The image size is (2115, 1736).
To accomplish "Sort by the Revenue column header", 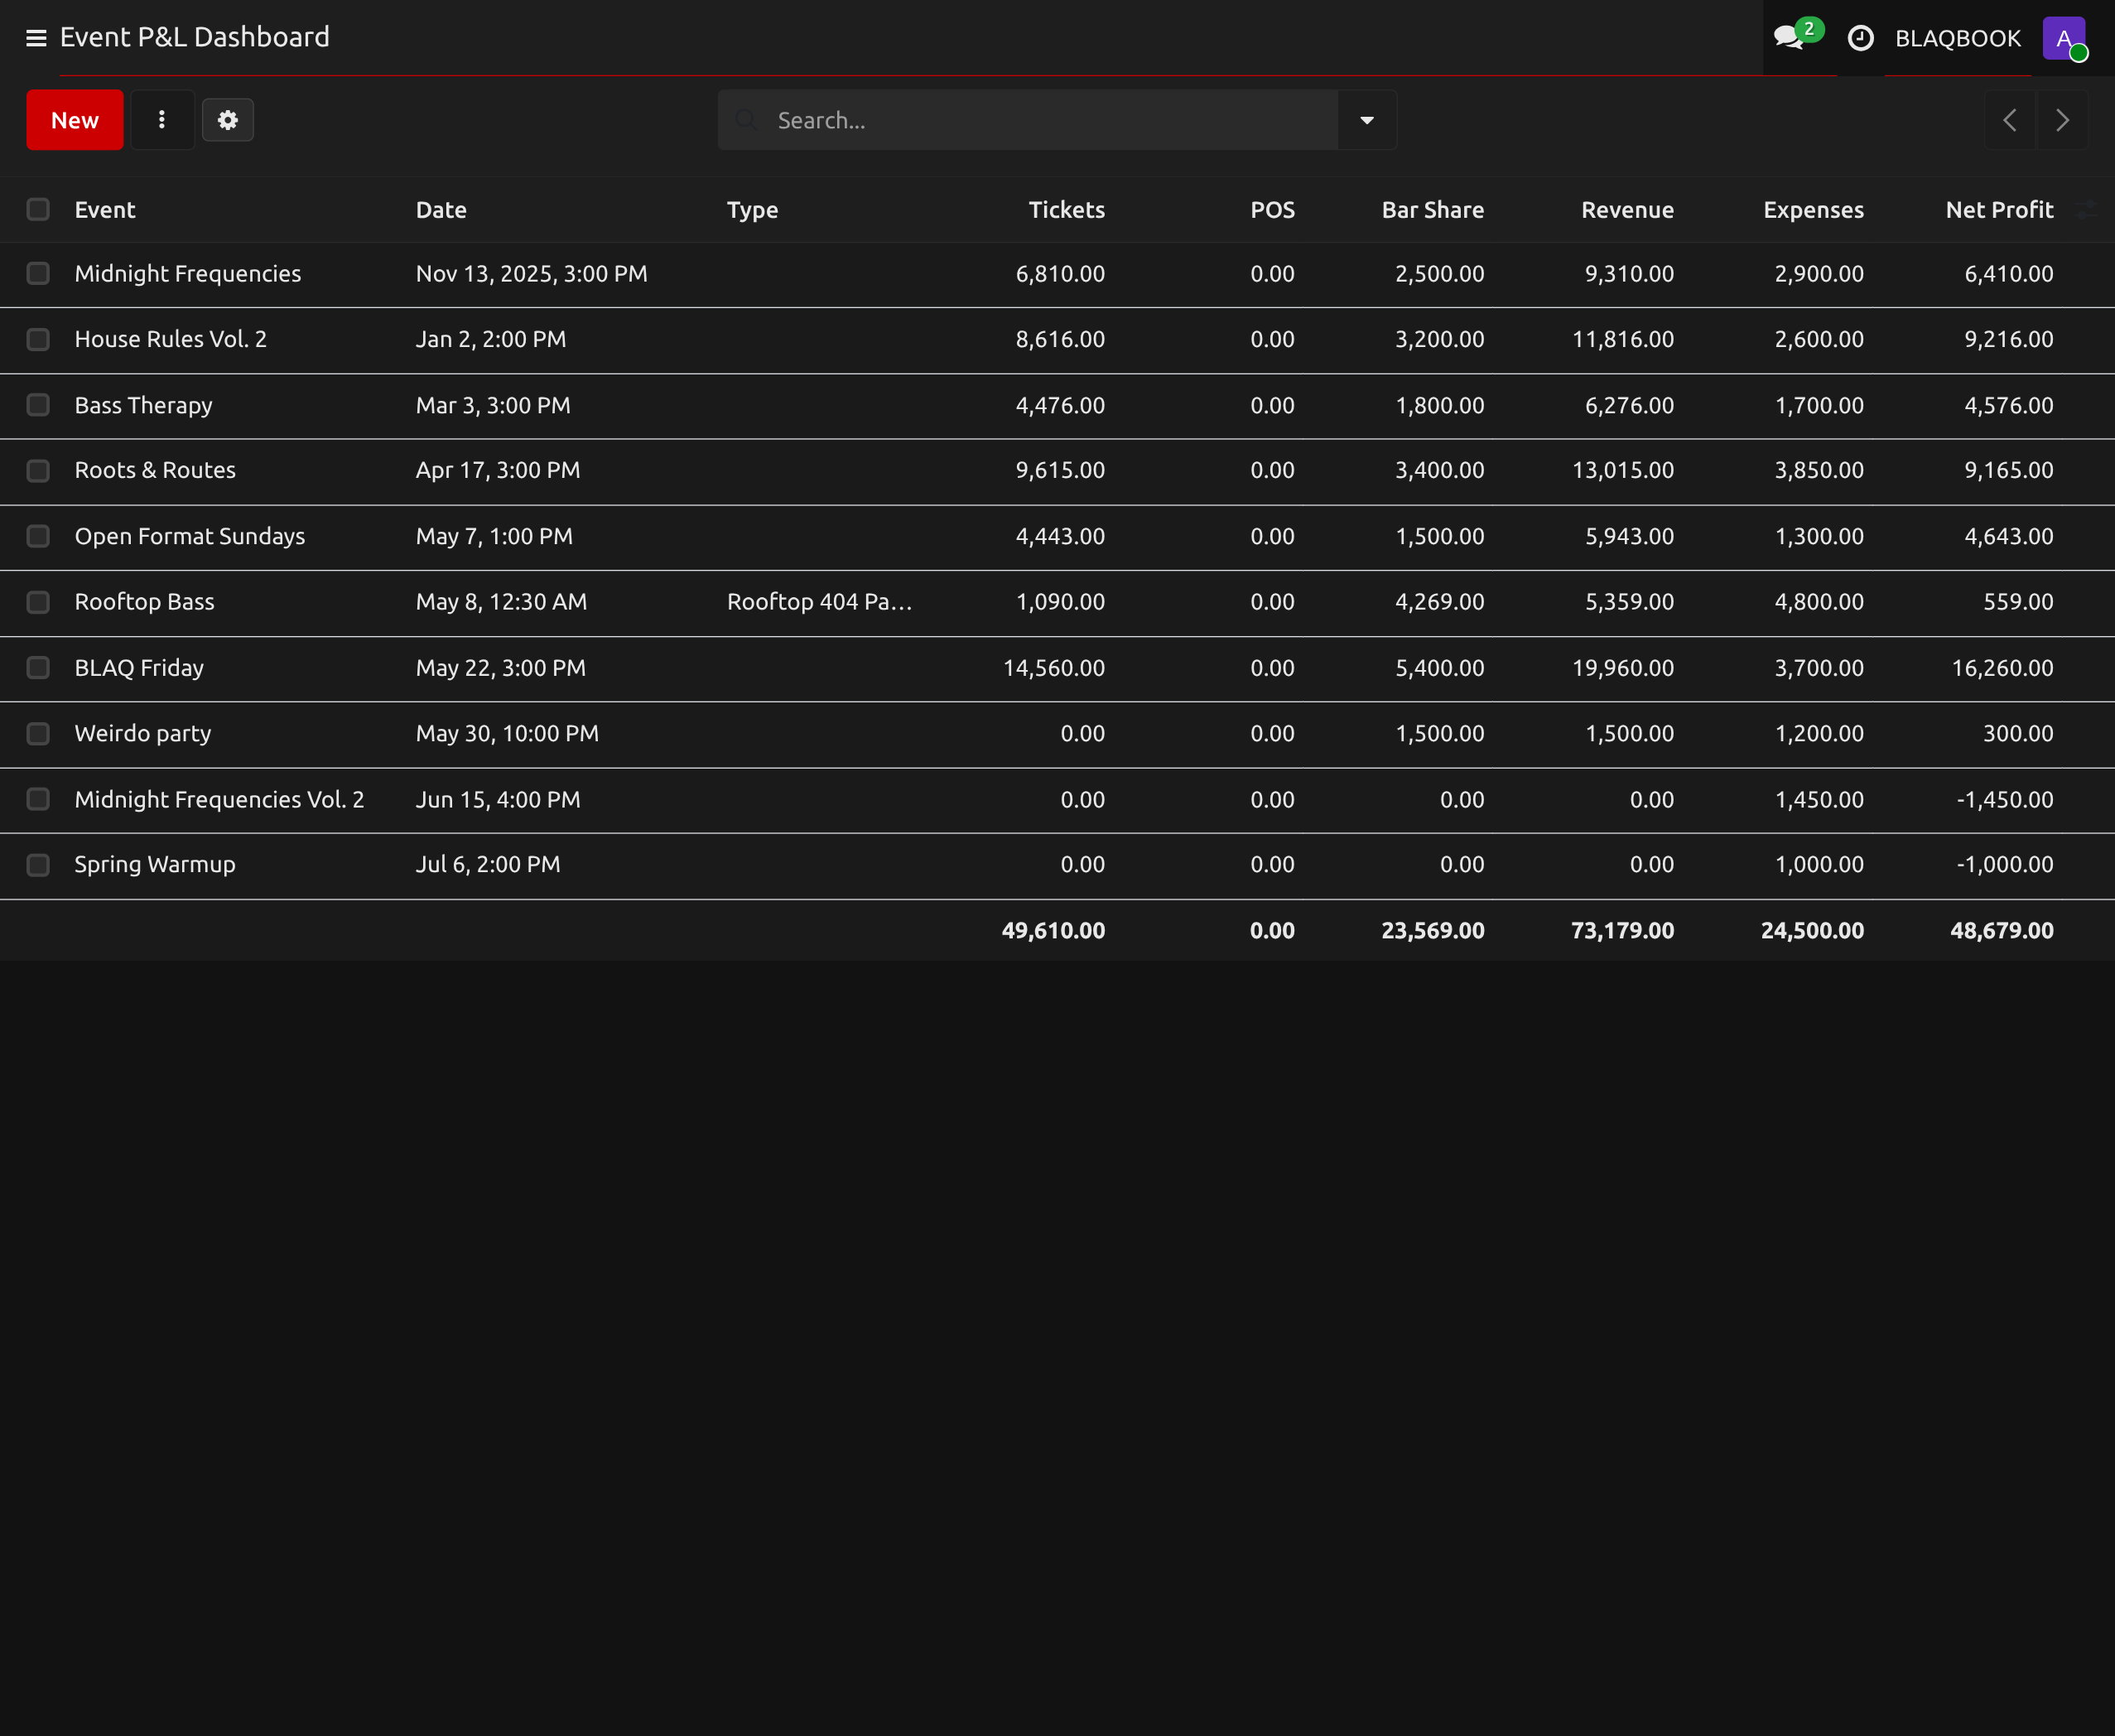I will click(1627, 210).
